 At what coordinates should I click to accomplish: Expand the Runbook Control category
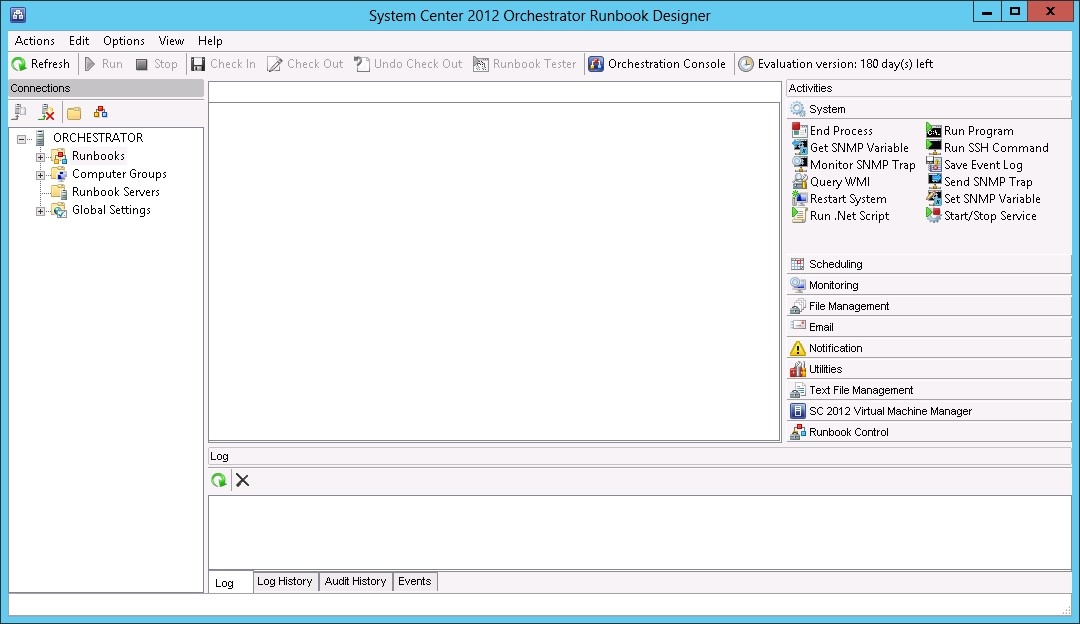coord(928,432)
